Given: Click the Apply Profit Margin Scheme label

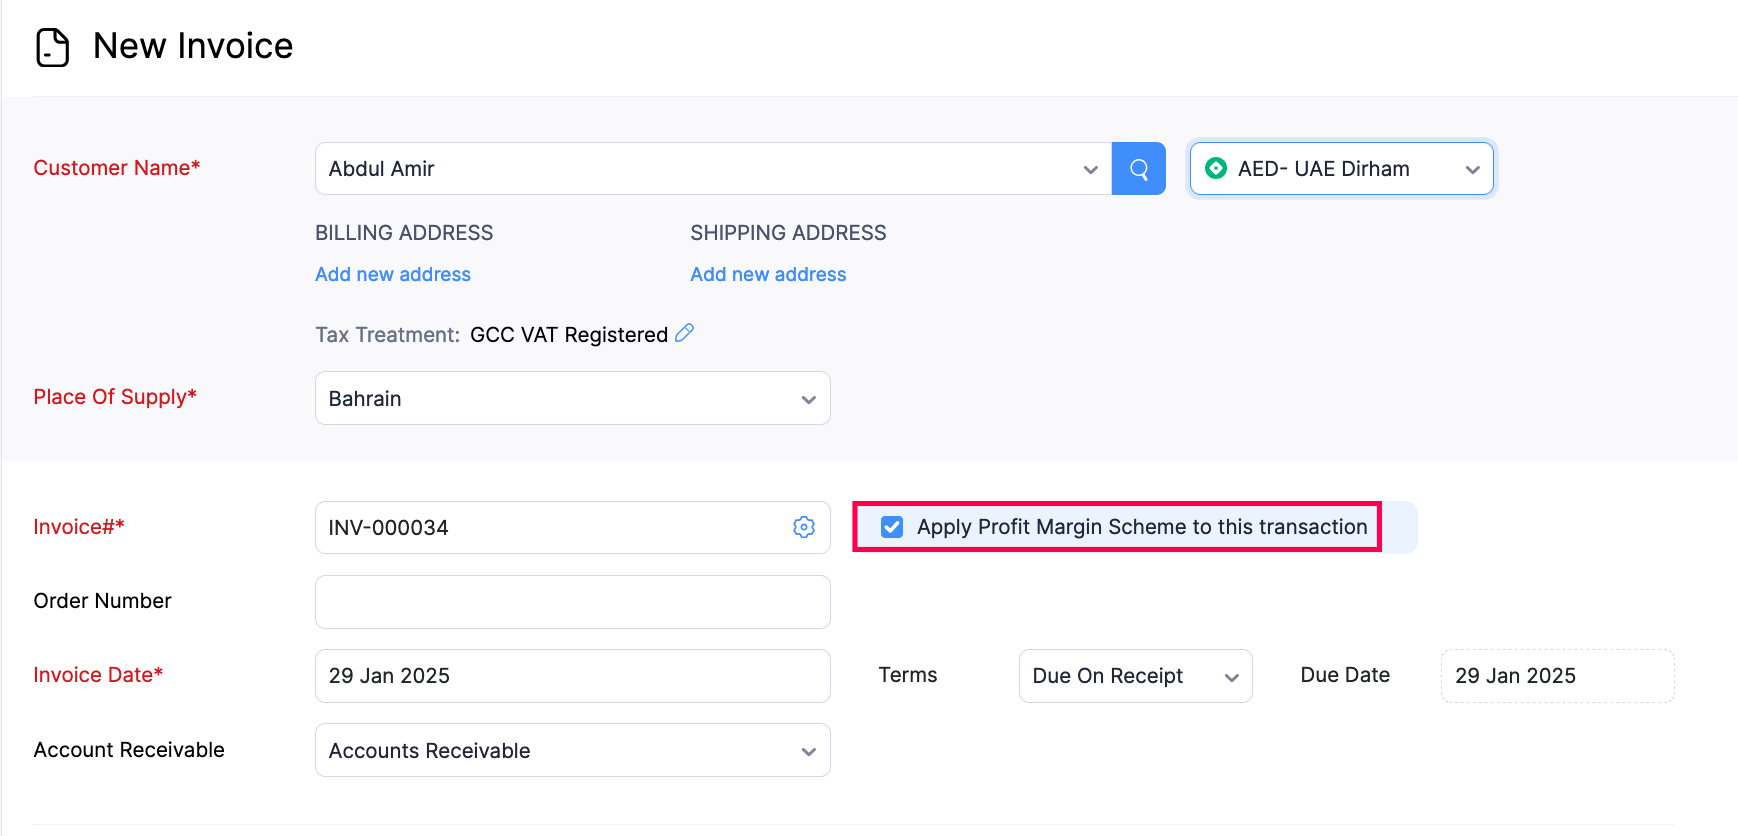Looking at the screenshot, I should coord(1142,527).
